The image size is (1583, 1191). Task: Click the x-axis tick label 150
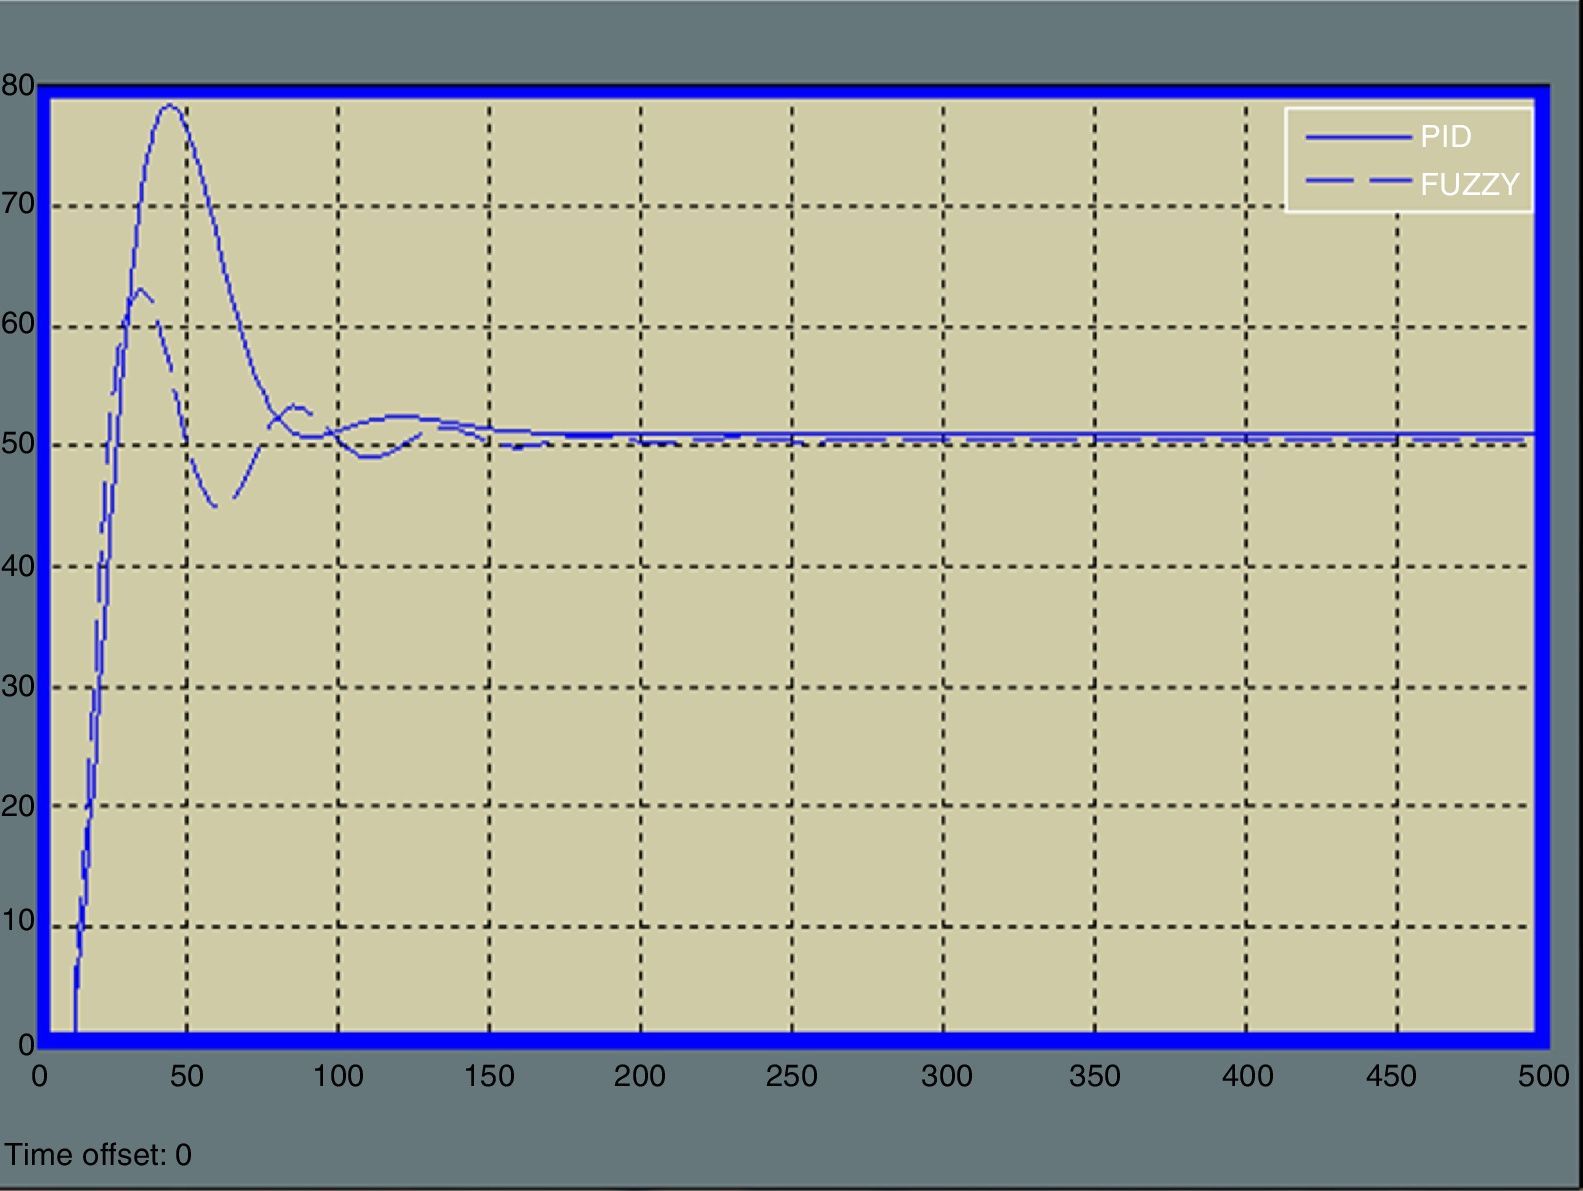pos(489,1076)
